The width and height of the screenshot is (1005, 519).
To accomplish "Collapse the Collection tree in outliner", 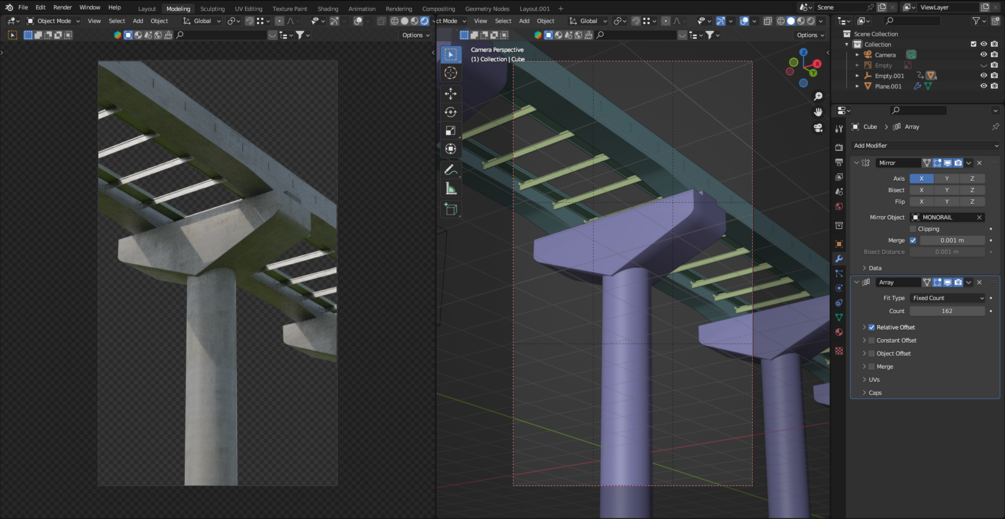I will pyautogui.click(x=847, y=44).
